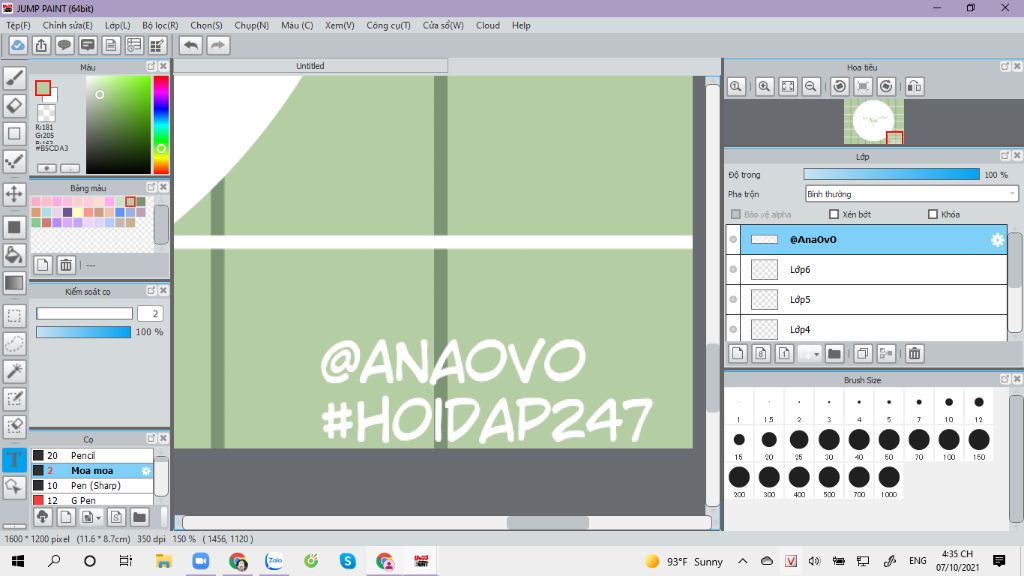1024x576 pixels.
Task: Rotate canvas left in navigator
Action: [840, 86]
